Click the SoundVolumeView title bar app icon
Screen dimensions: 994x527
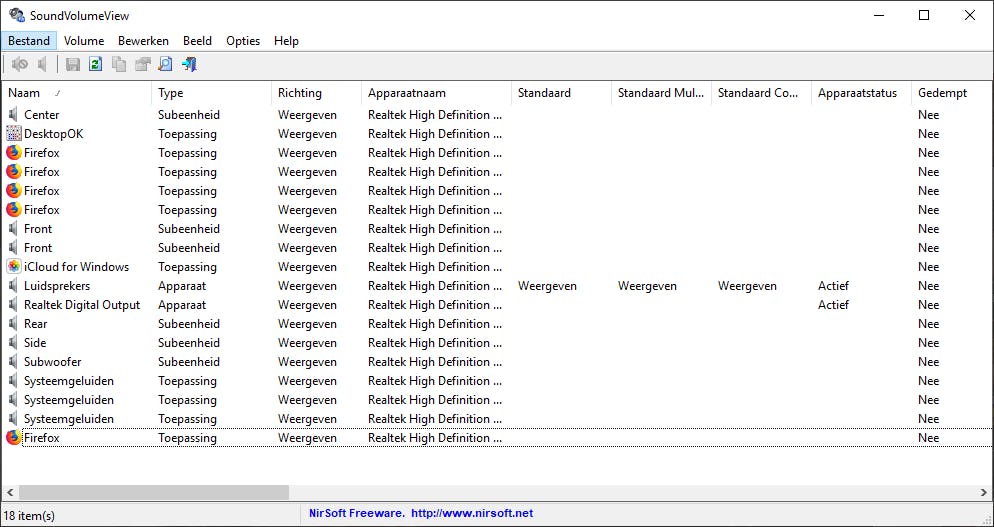click(16, 15)
